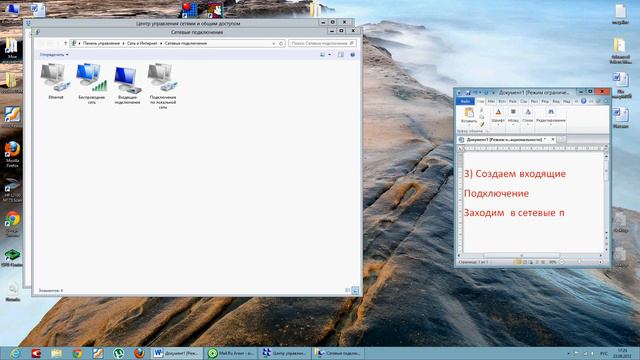The image size is (640, 360).
Task: Switch to Центр управления taskbar button
Action: pos(285,353)
